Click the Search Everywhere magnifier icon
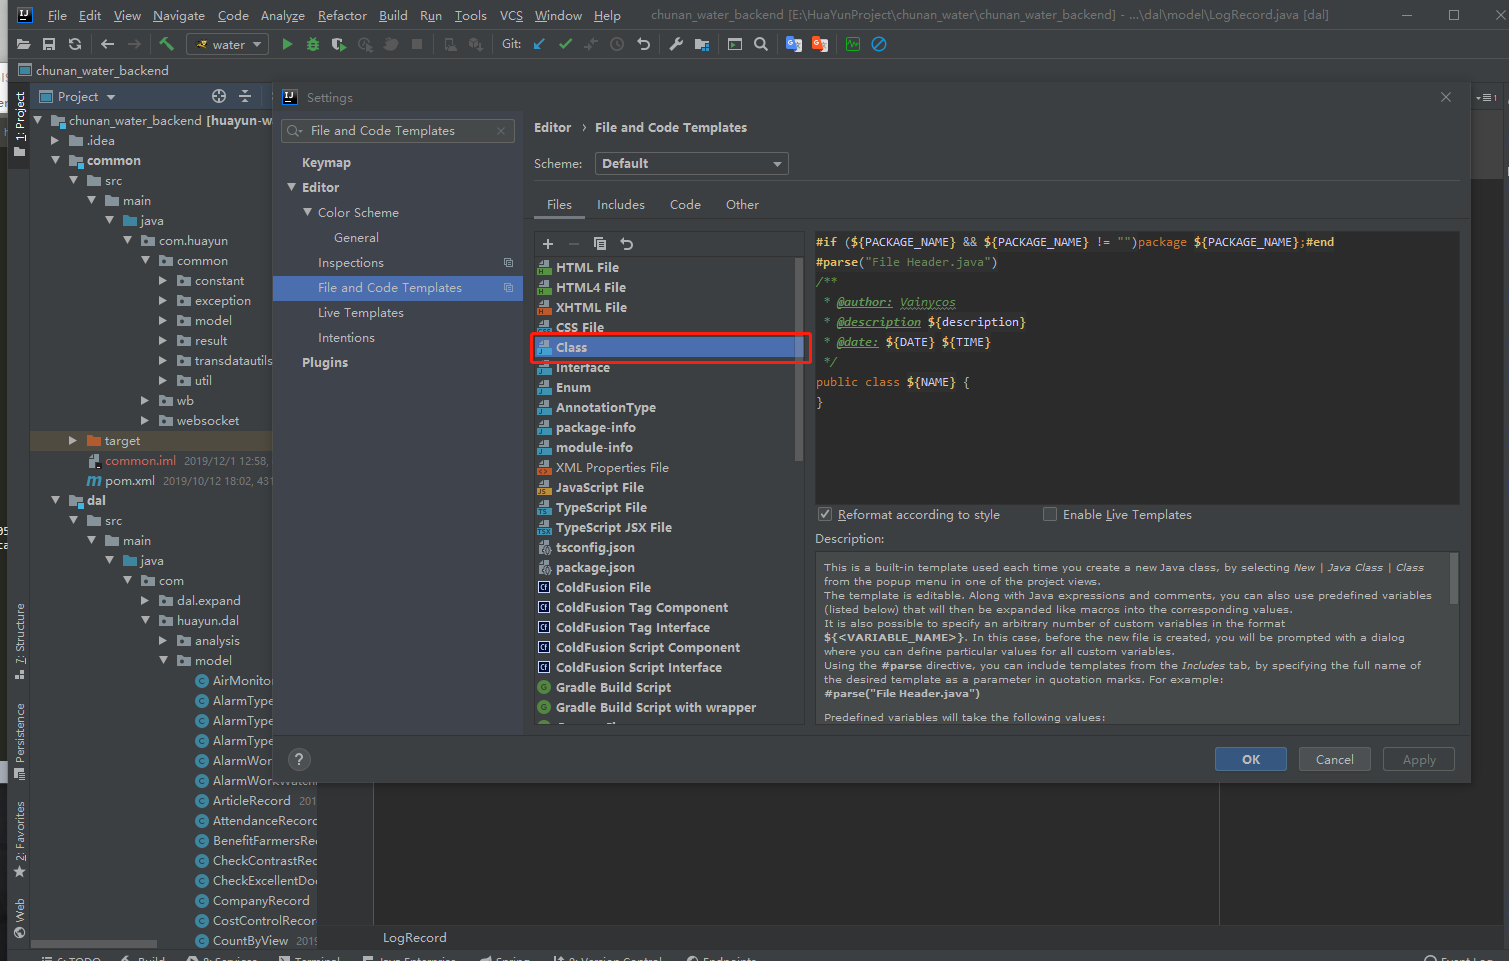The image size is (1509, 961). [x=761, y=44]
